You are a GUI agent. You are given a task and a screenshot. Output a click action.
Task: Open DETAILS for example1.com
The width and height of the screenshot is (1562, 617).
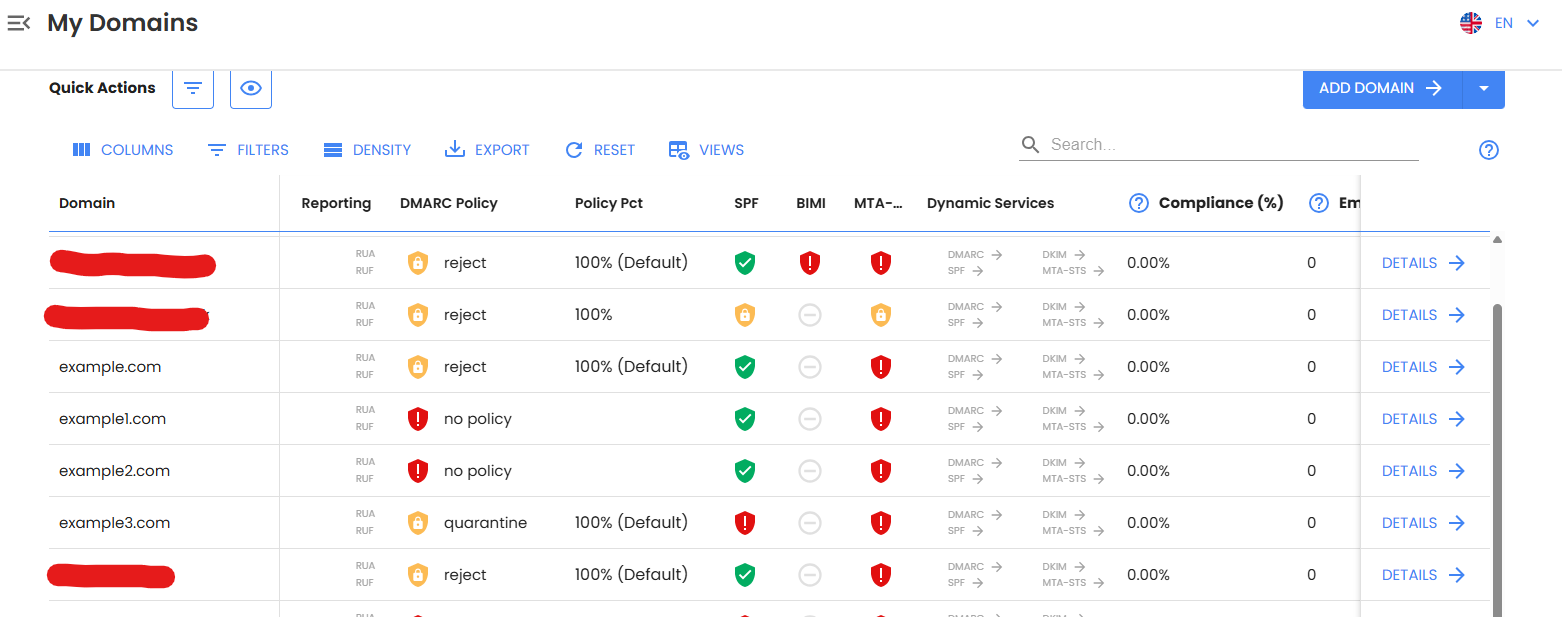coord(1423,419)
